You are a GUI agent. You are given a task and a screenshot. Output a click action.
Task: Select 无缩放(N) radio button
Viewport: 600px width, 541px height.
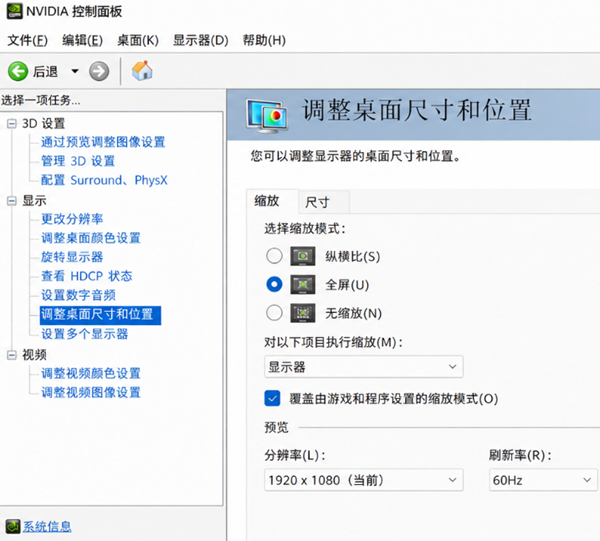coord(274,313)
